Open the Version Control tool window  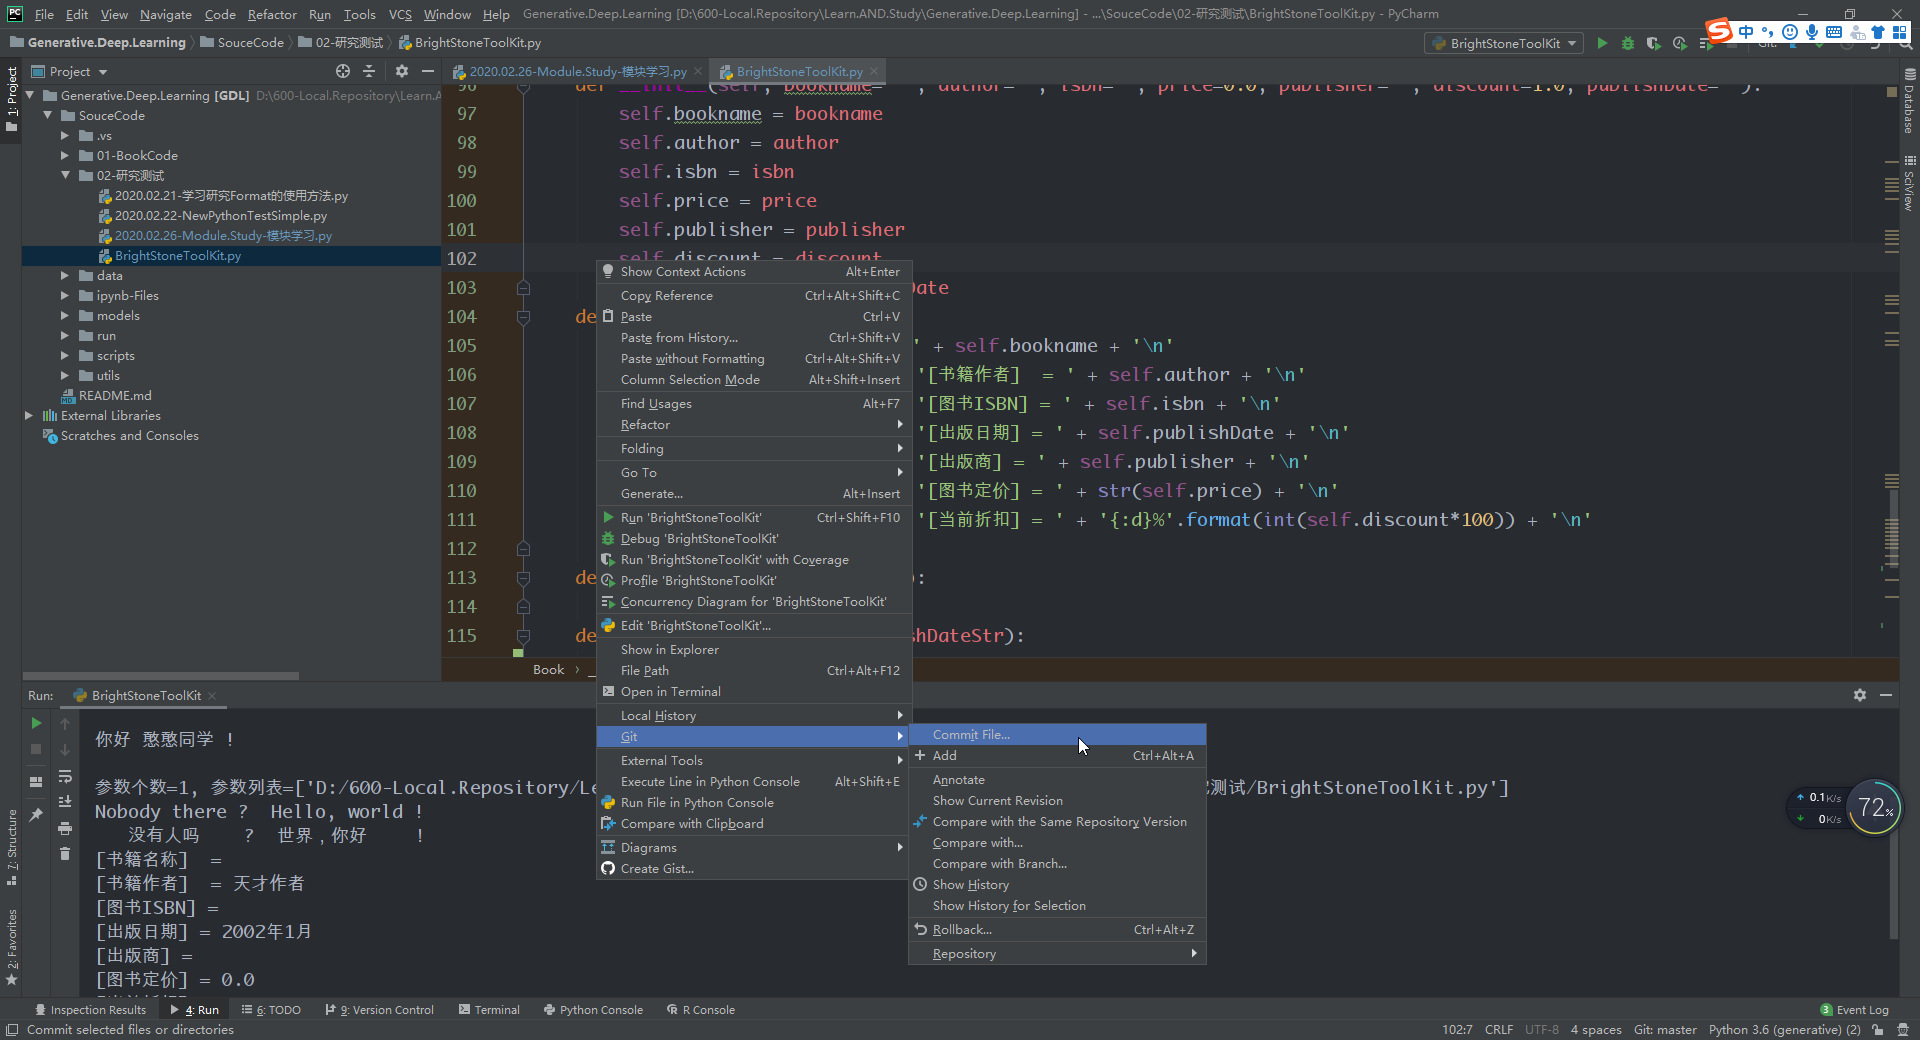(x=379, y=1010)
